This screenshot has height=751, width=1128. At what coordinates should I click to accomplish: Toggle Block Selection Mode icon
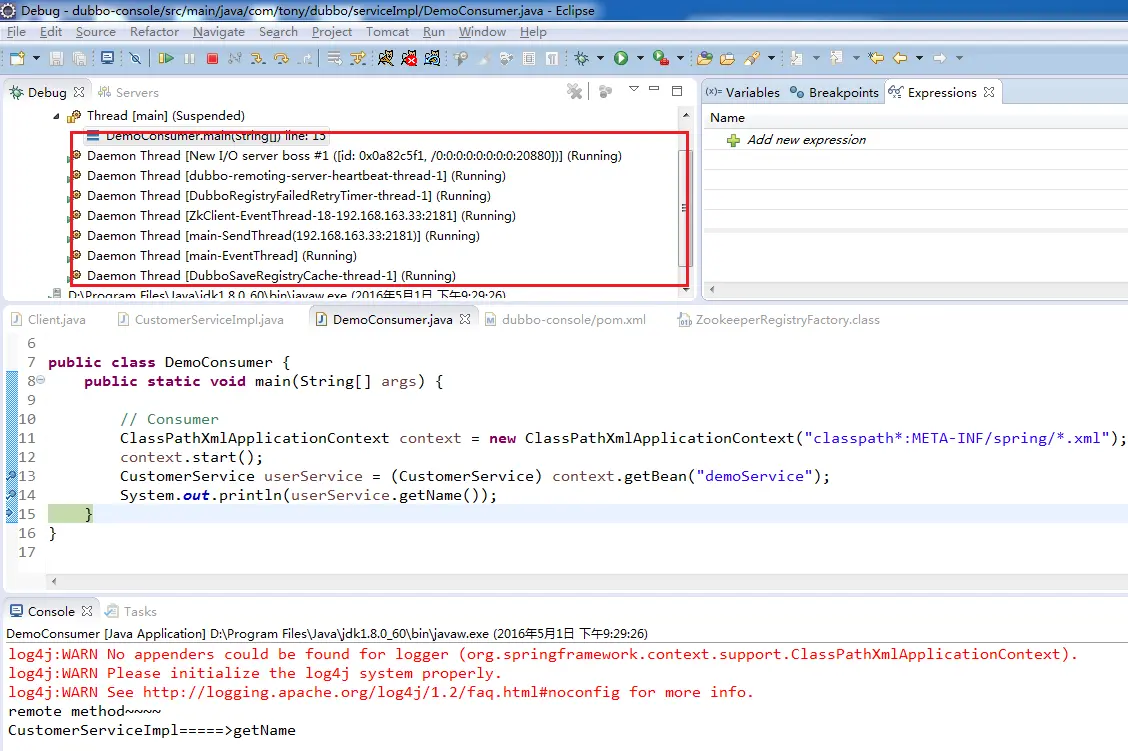pyautogui.click(x=529, y=58)
